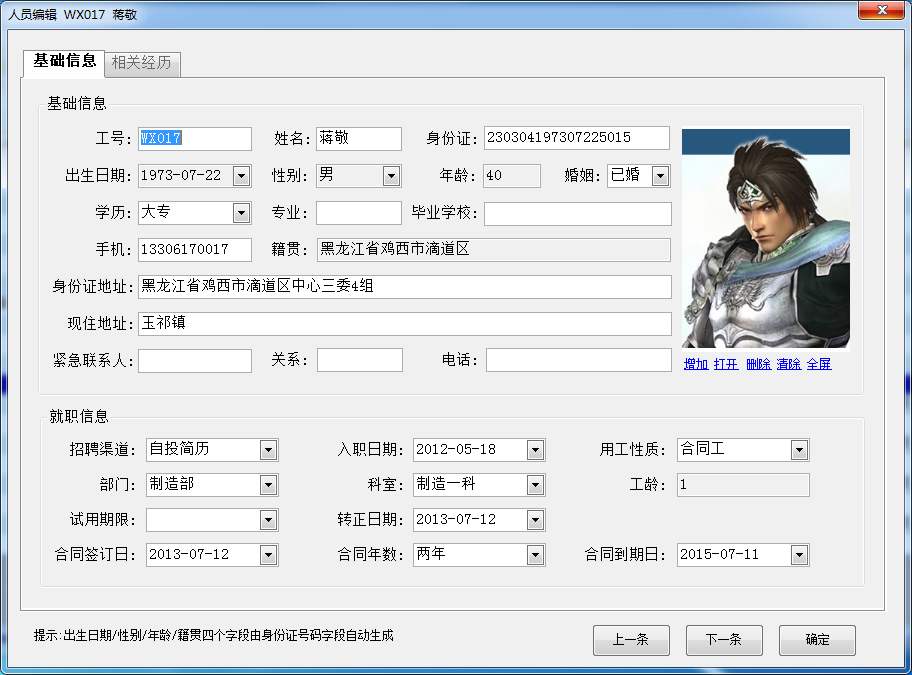
Task: Open the 入职日期 date dropdown
Action: coord(535,450)
